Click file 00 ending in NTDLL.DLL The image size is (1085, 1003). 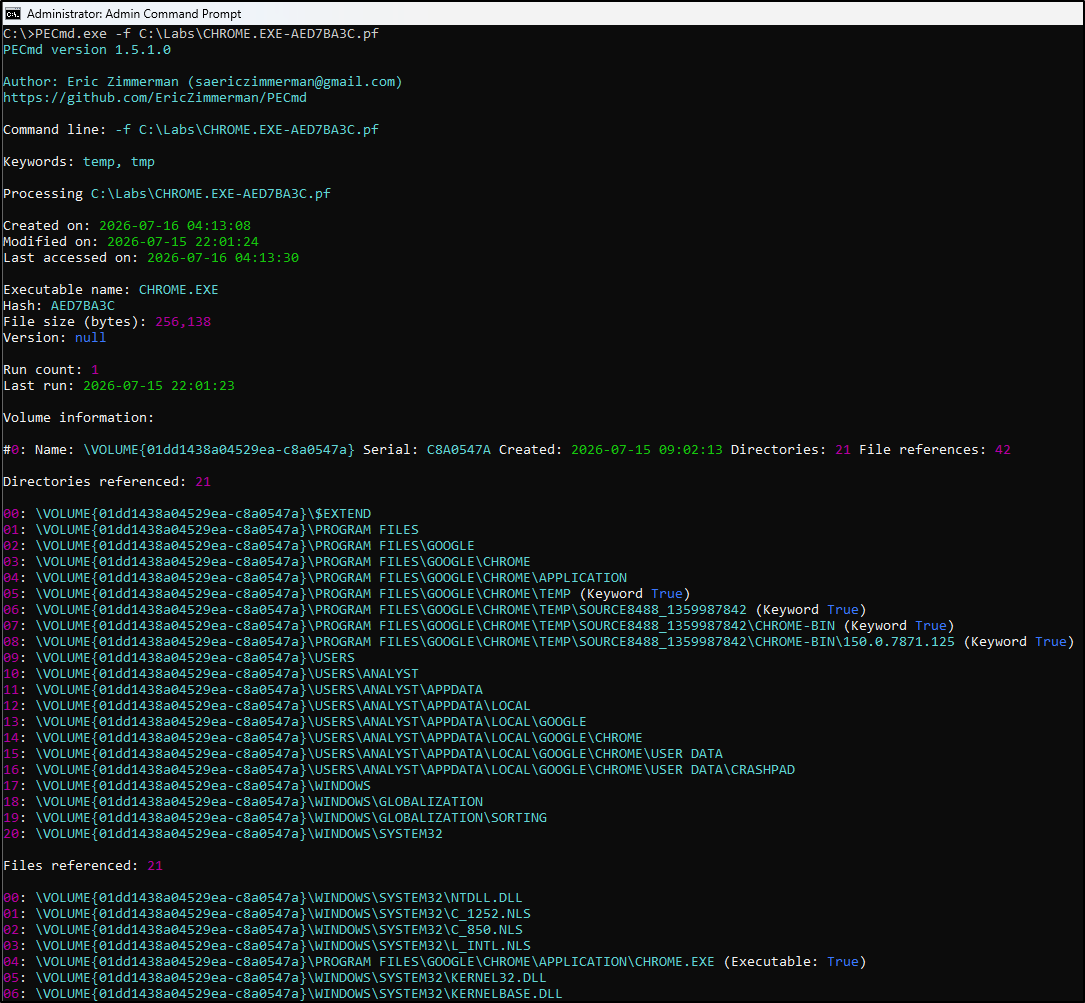click(263, 898)
